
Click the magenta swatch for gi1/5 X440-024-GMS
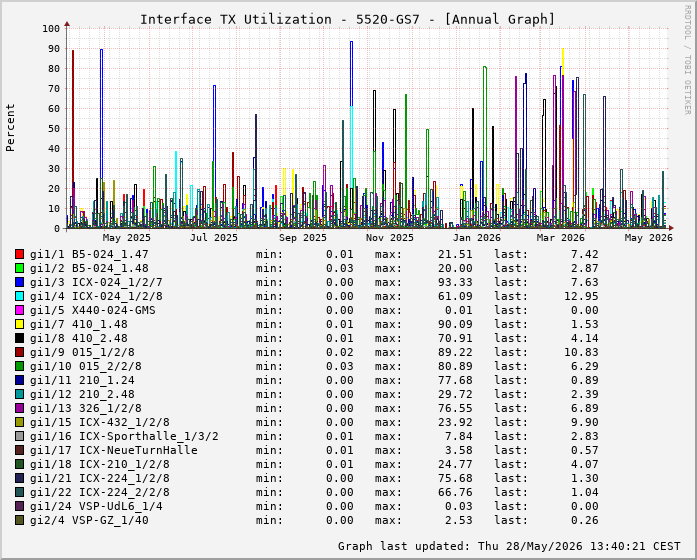[19, 310]
